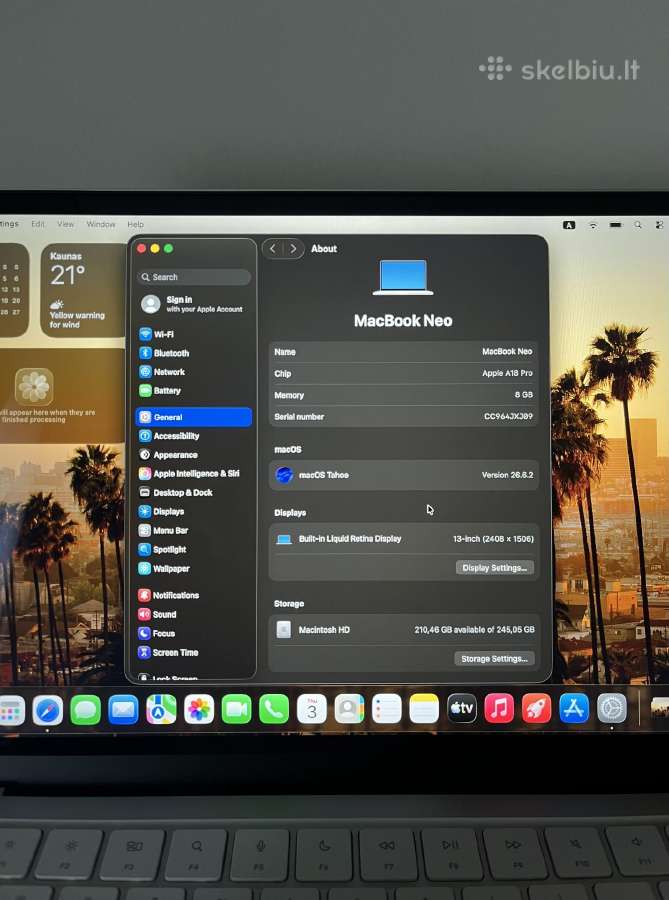Screen dimensions: 669x900
Task: Open the Help menu
Action: click(135, 224)
